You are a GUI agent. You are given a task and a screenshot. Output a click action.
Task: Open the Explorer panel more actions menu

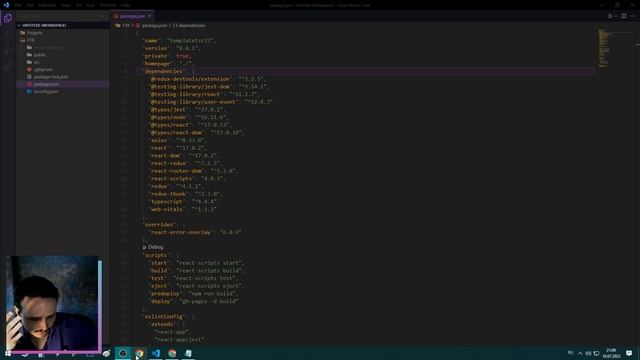tap(102, 16)
